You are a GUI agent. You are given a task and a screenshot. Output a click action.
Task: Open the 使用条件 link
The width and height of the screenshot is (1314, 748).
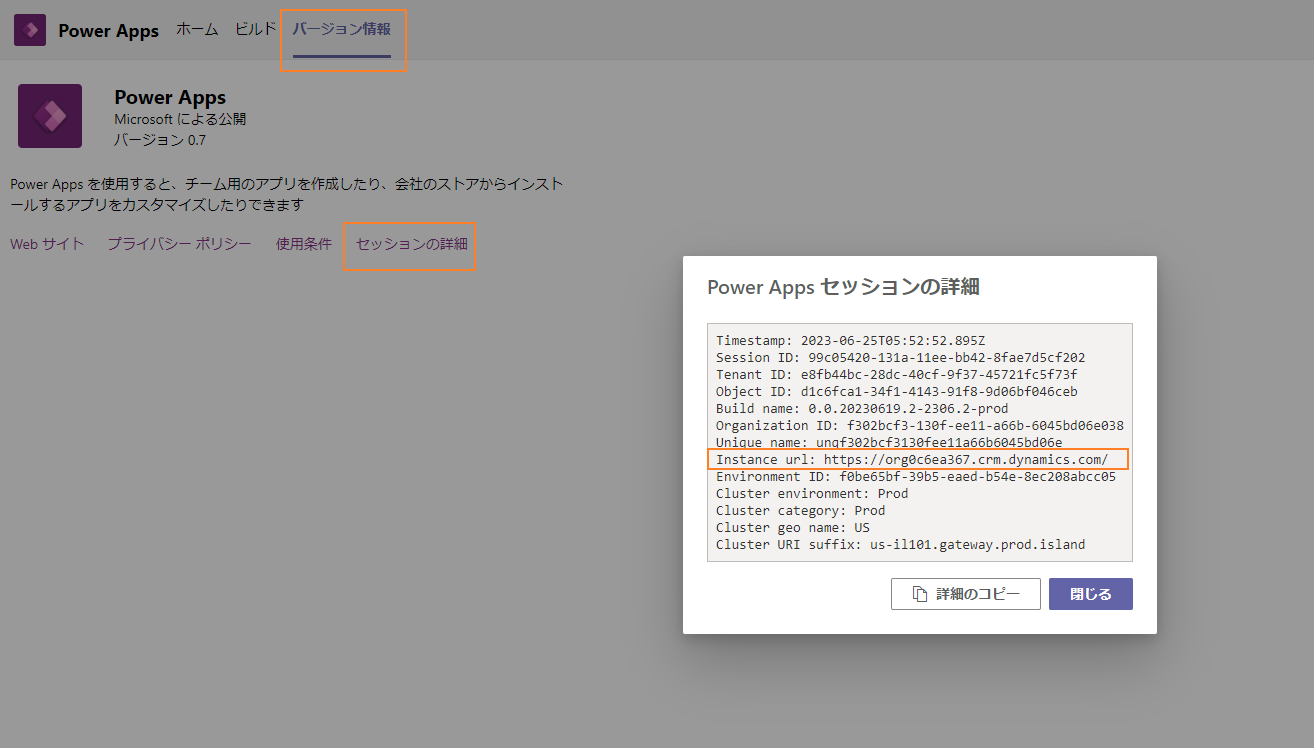coord(304,244)
